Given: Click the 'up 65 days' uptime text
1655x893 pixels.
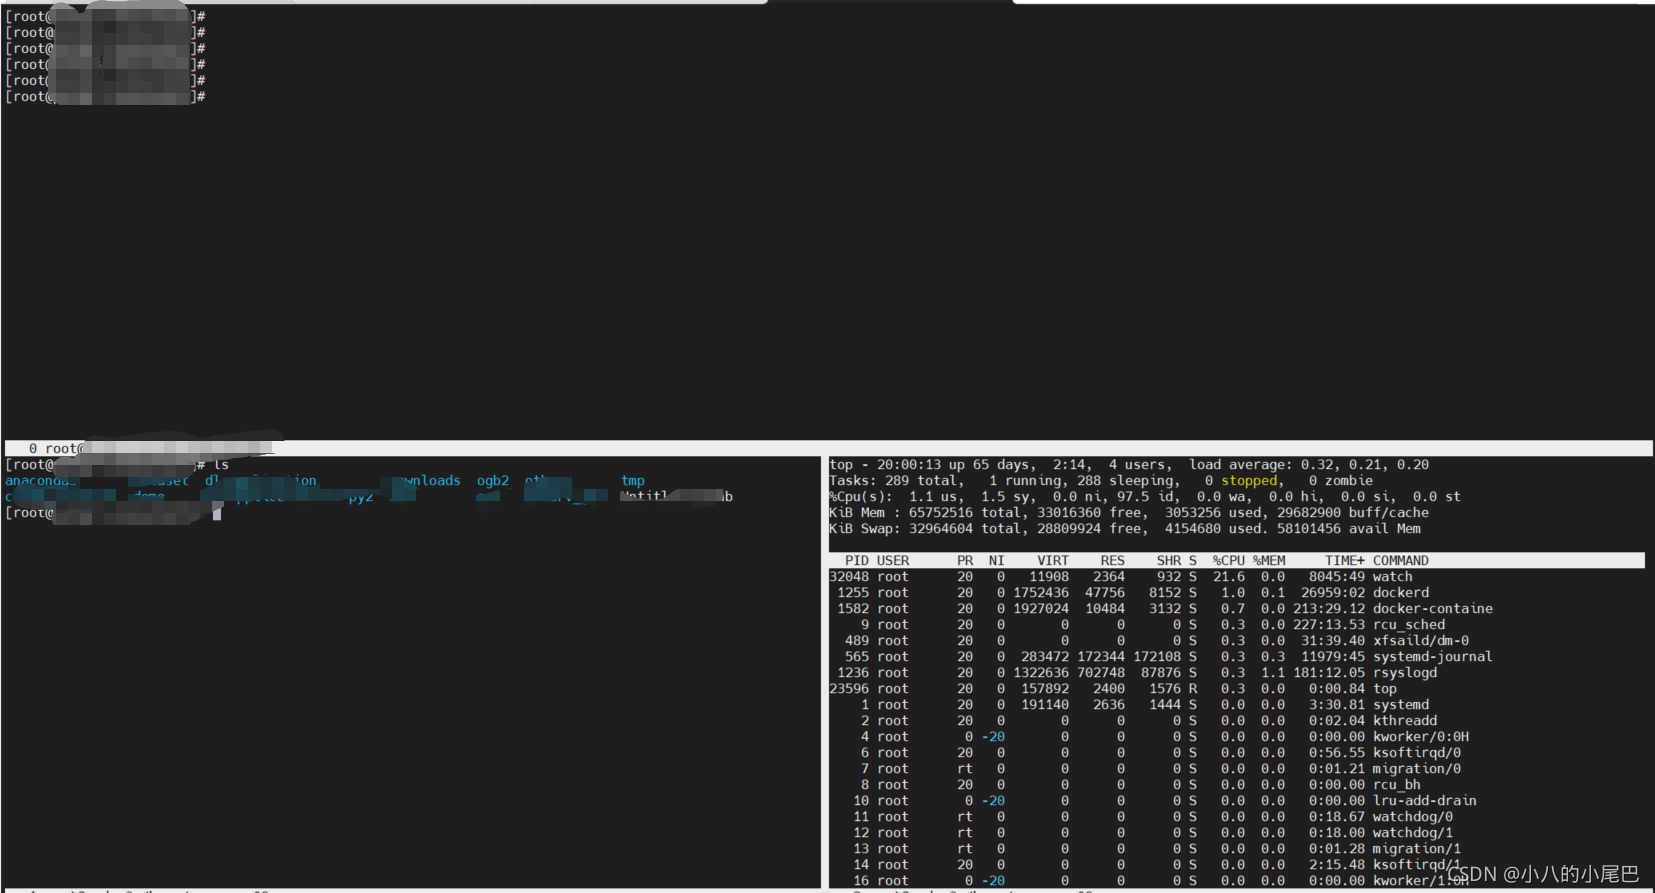Looking at the screenshot, I should pos(989,465).
